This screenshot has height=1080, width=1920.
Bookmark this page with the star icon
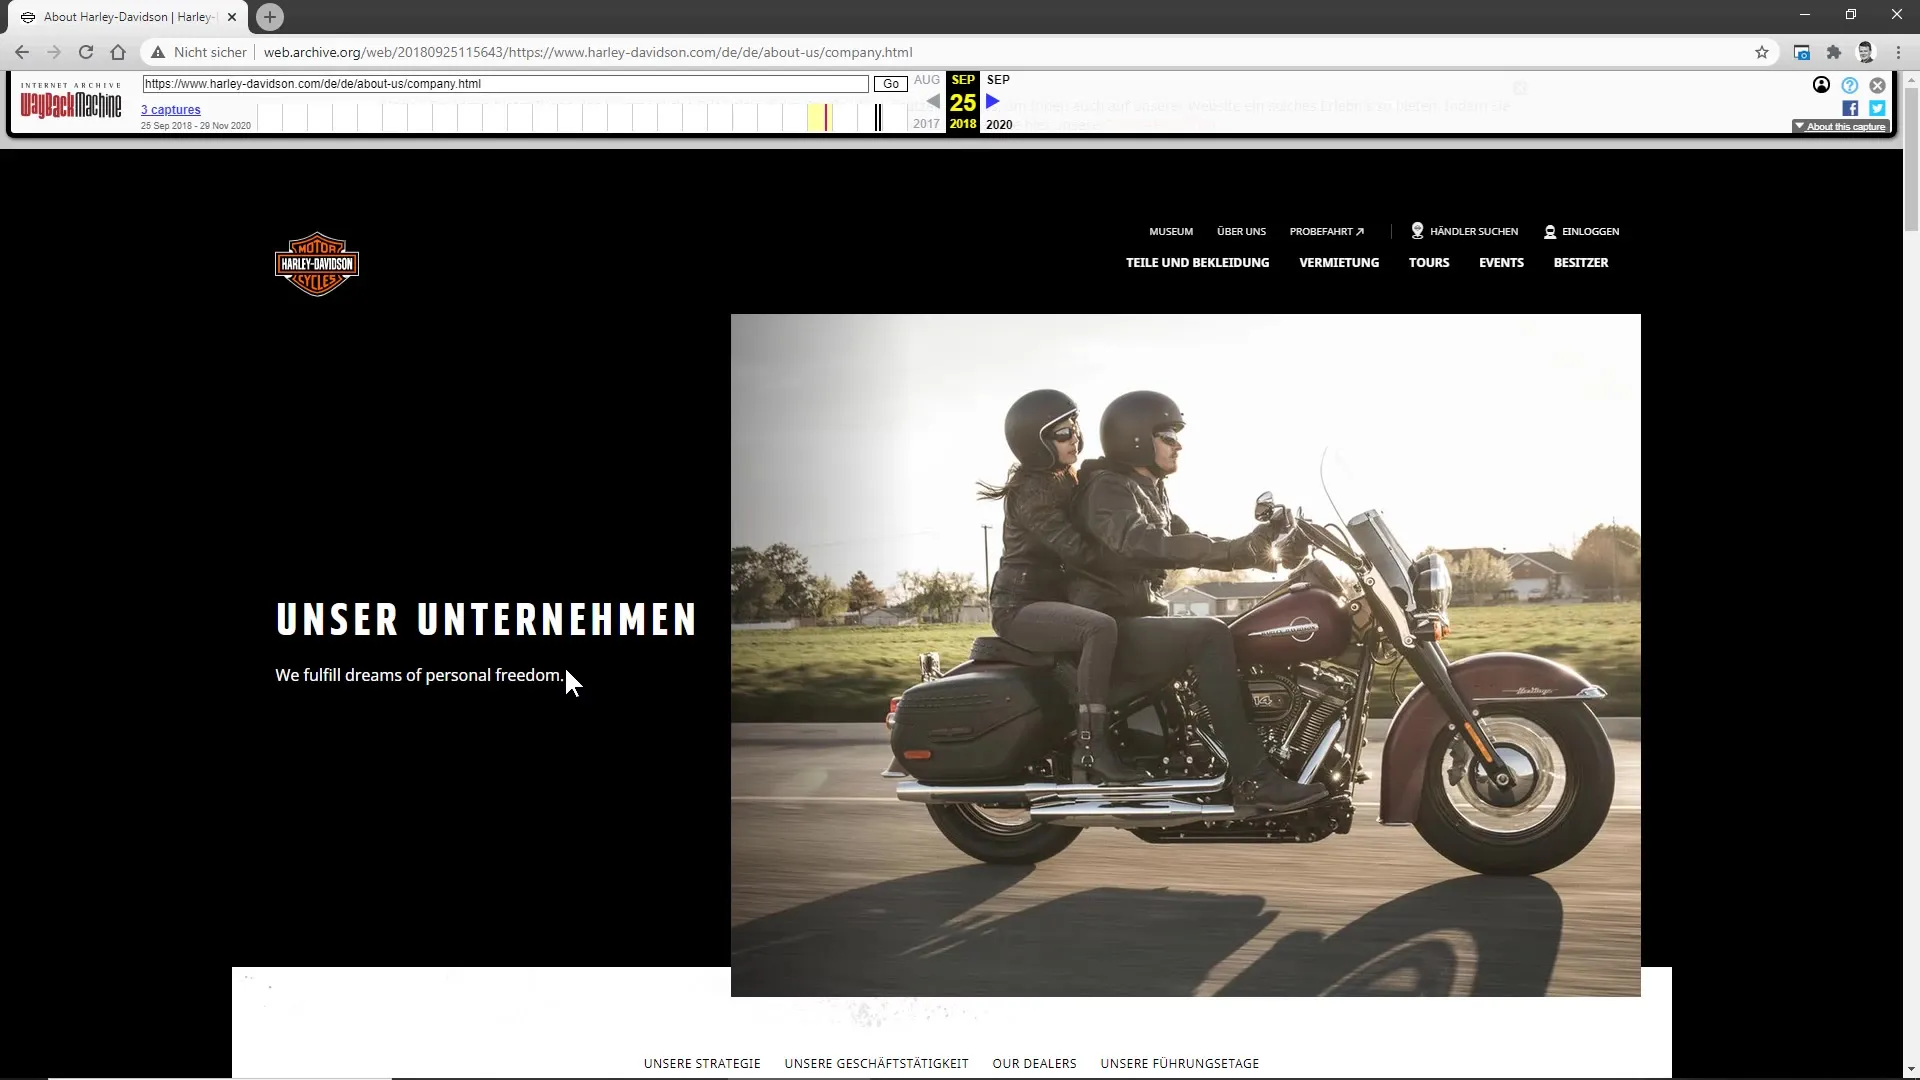coord(1762,52)
